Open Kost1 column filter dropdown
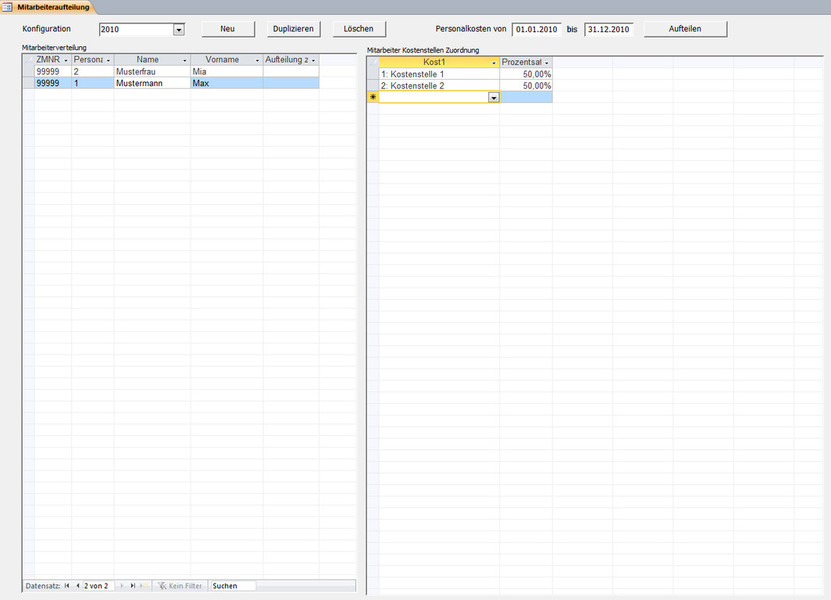831x600 pixels. [494, 63]
